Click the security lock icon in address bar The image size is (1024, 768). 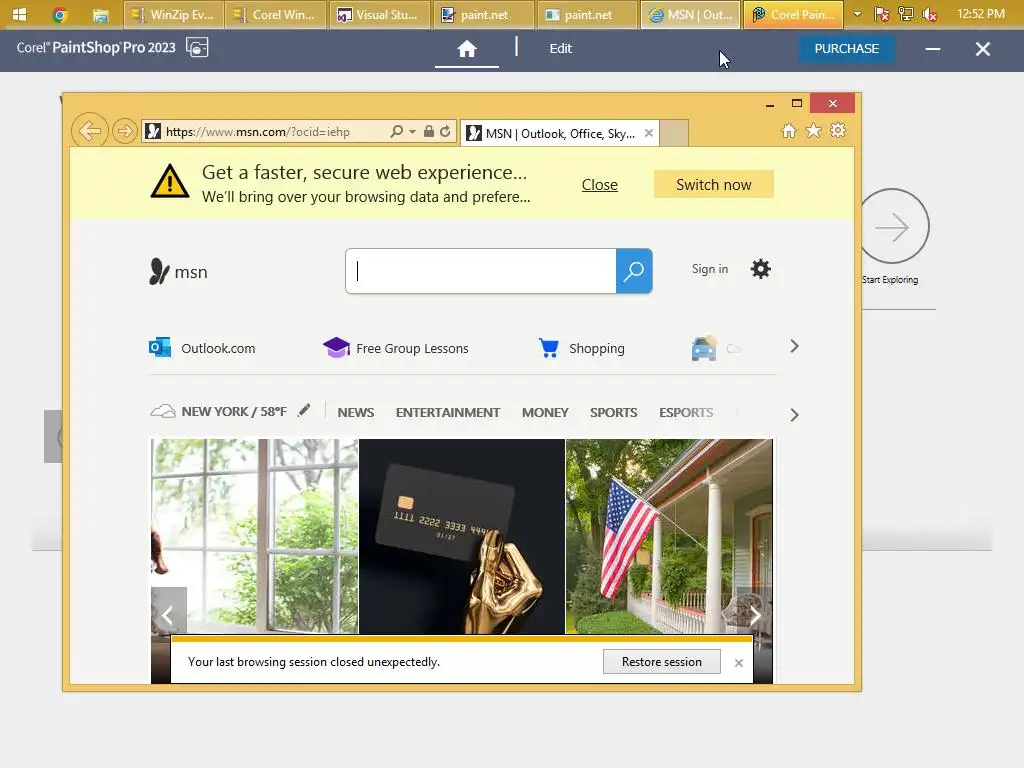[428, 131]
